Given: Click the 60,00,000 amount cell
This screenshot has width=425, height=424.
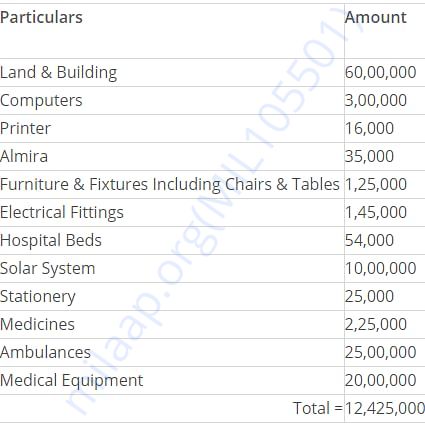Looking at the screenshot, I should point(380,72).
